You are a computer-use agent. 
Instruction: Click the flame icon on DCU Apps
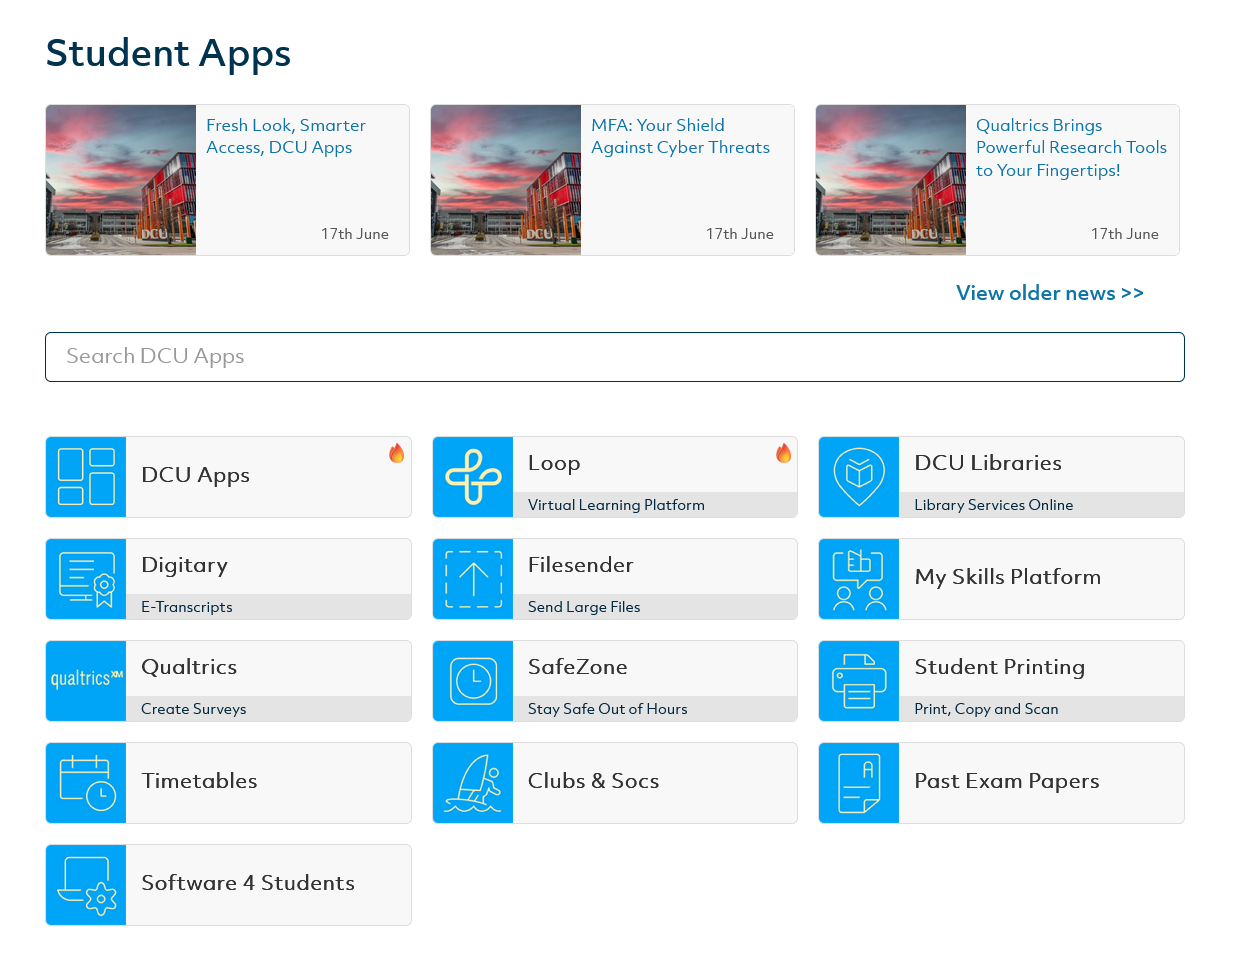(397, 453)
